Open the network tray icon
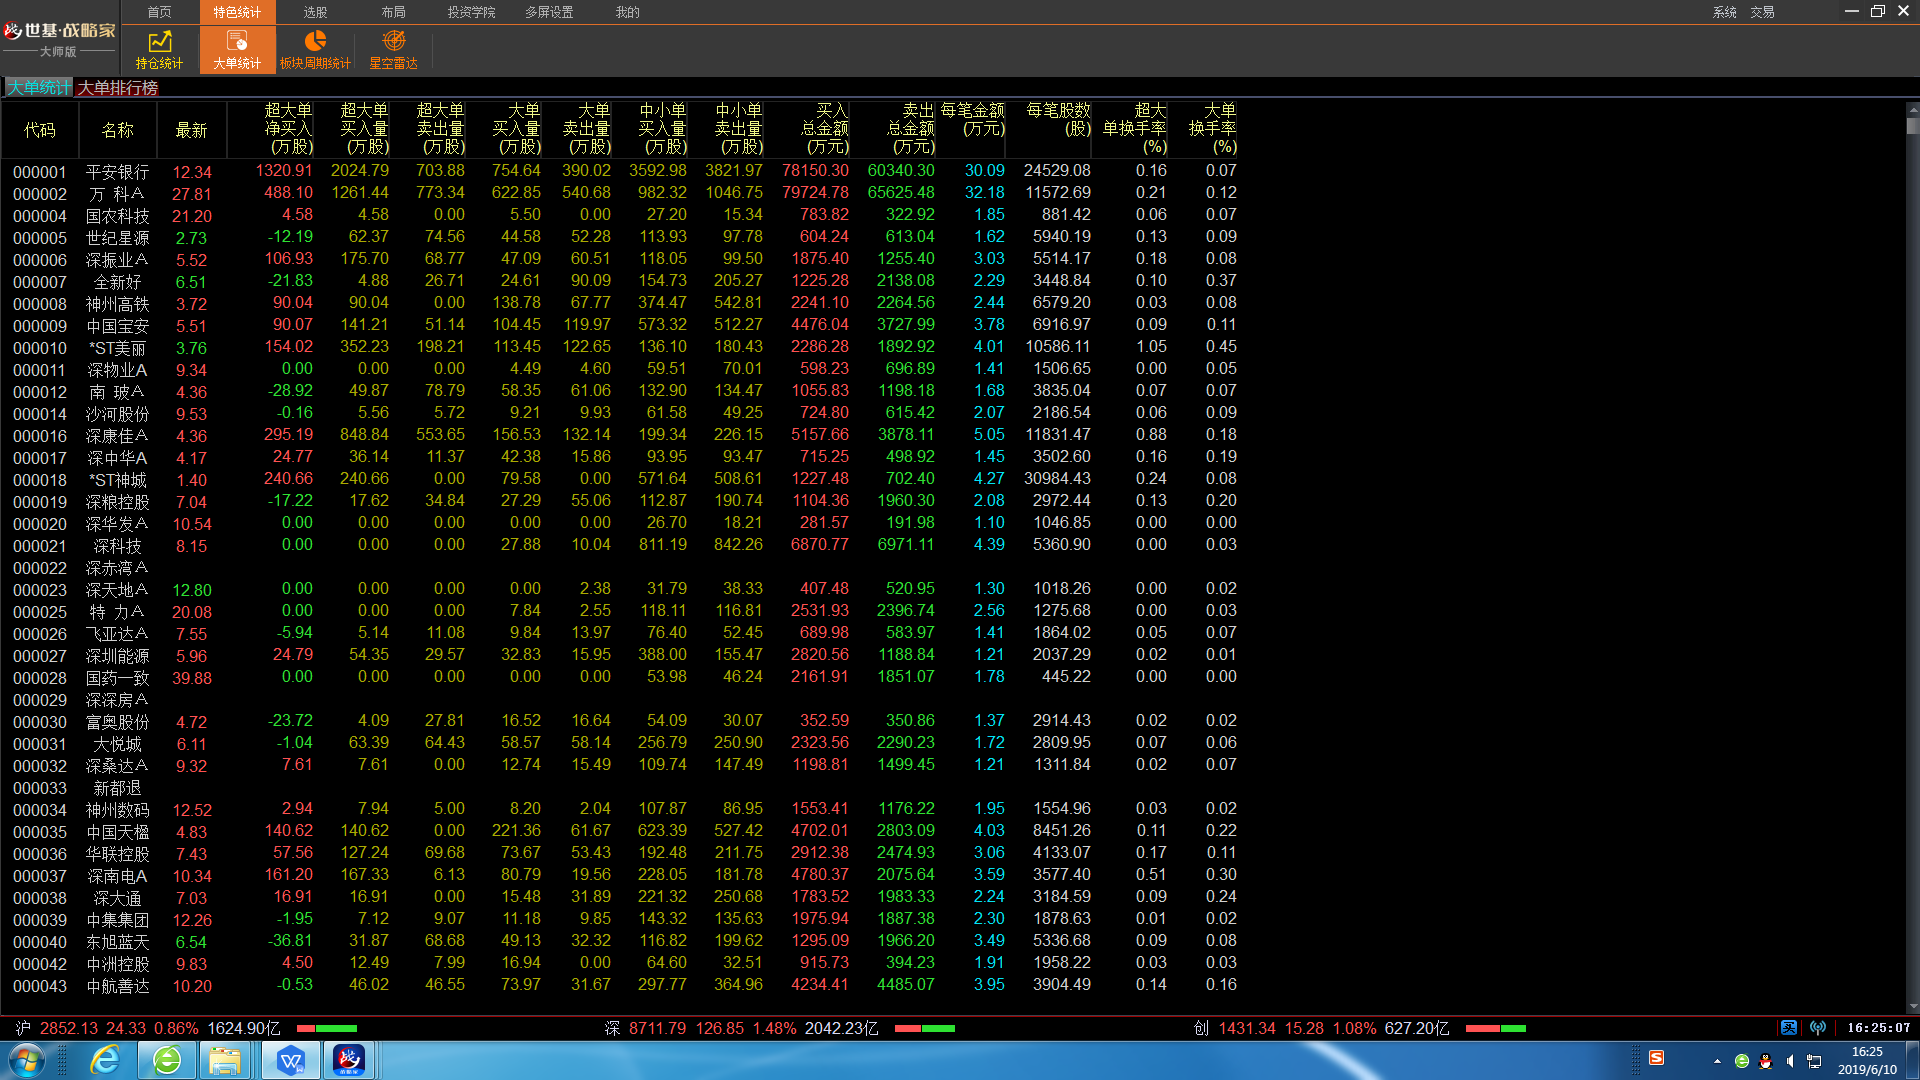The image size is (1920, 1080). click(1814, 1061)
